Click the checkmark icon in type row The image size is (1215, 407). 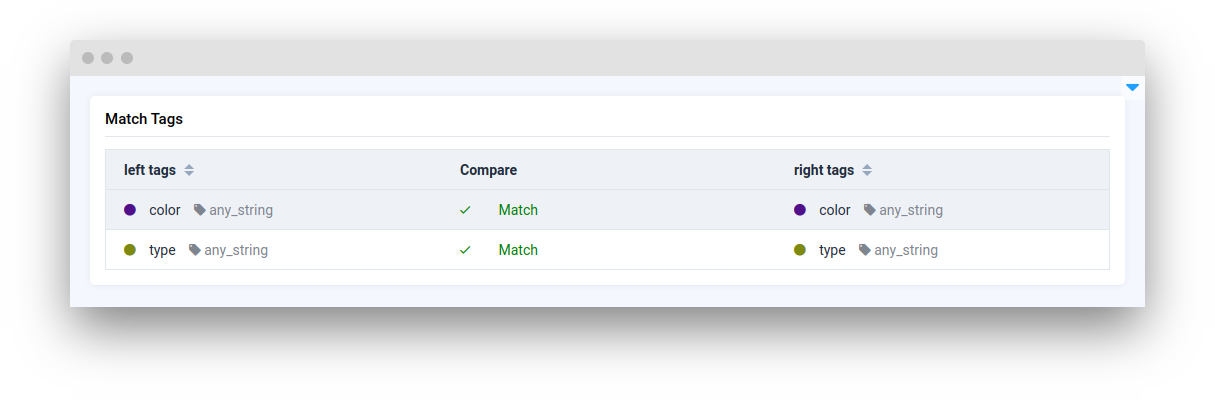(465, 250)
